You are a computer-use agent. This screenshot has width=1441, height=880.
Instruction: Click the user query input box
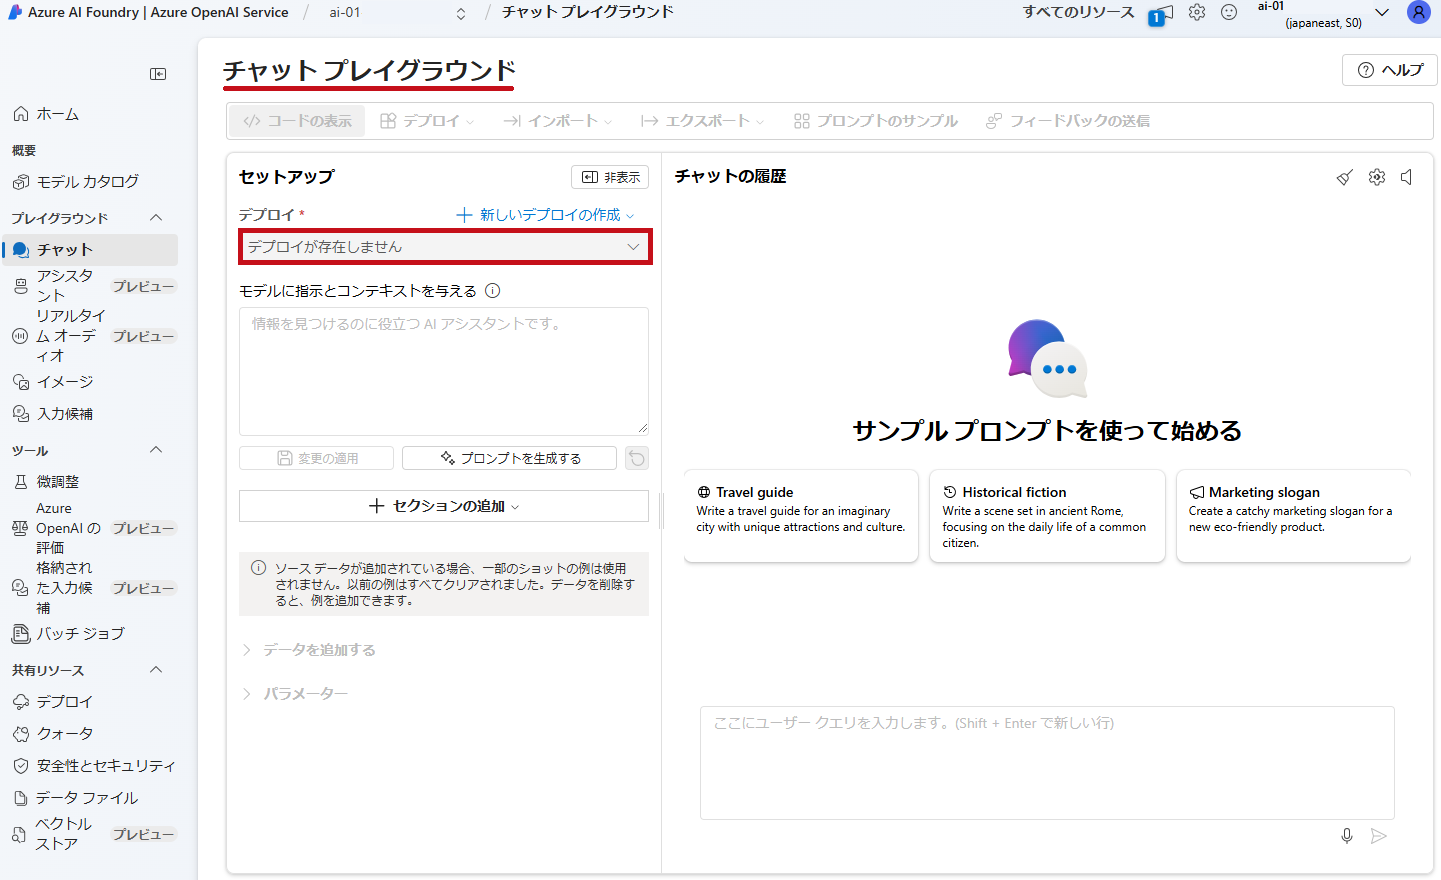(1046, 762)
